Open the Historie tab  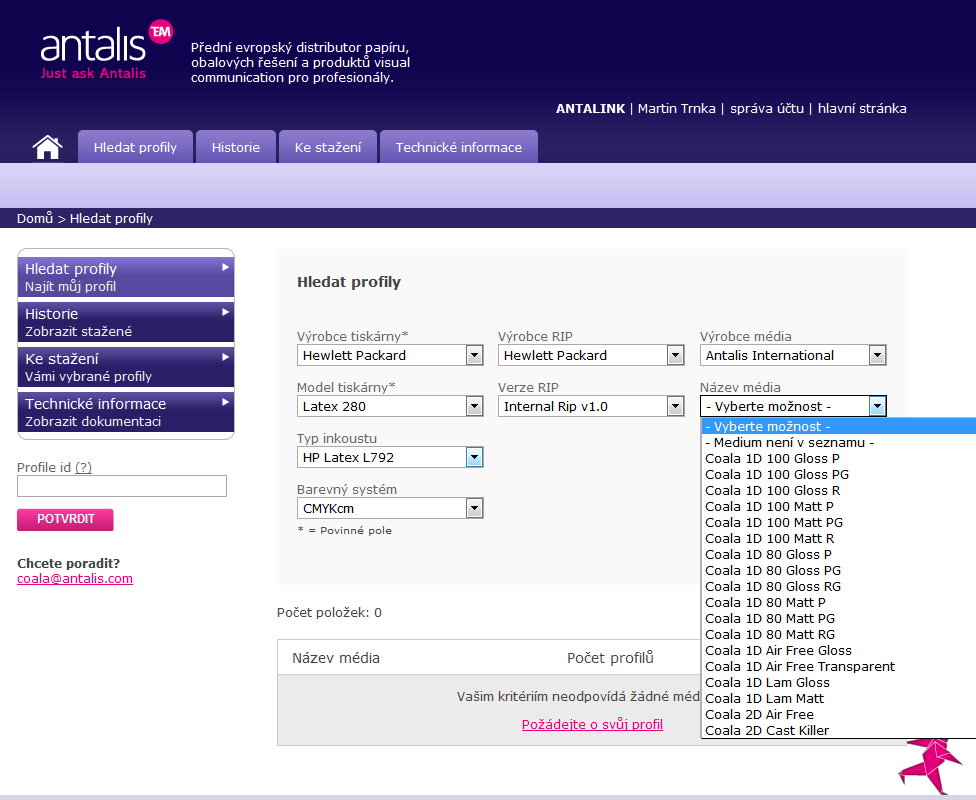235,147
